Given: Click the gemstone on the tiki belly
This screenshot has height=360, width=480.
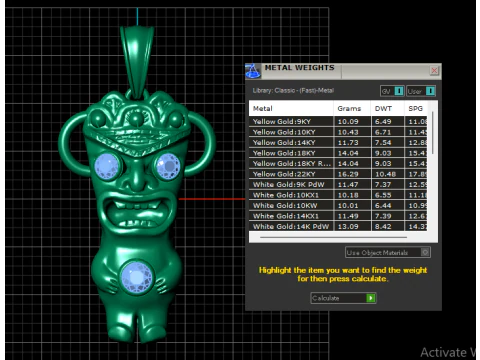Looking at the screenshot, I should [x=137, y=277].
